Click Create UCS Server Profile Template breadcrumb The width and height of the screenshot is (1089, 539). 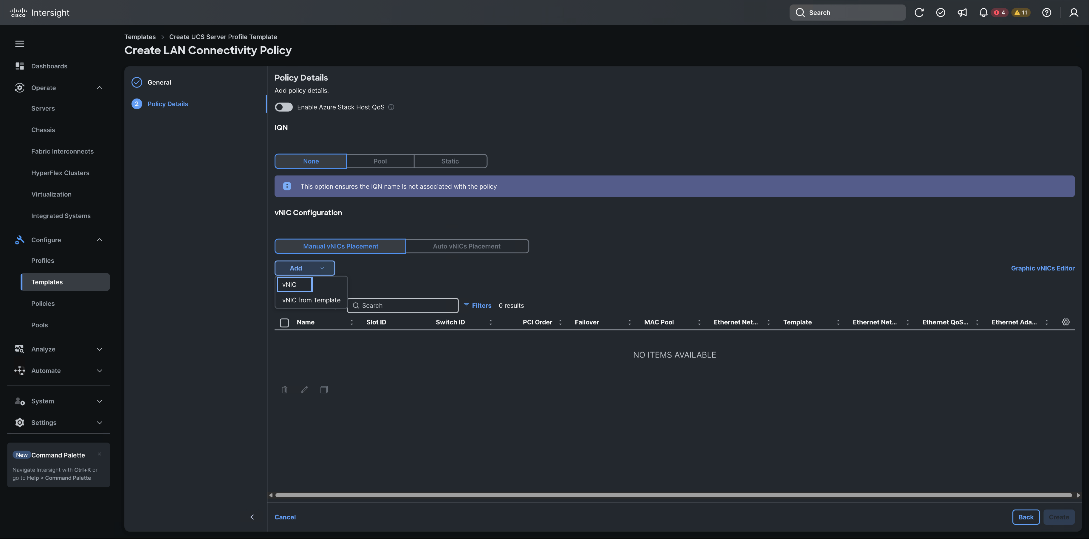pyautogui.click(x=223, y=37)
